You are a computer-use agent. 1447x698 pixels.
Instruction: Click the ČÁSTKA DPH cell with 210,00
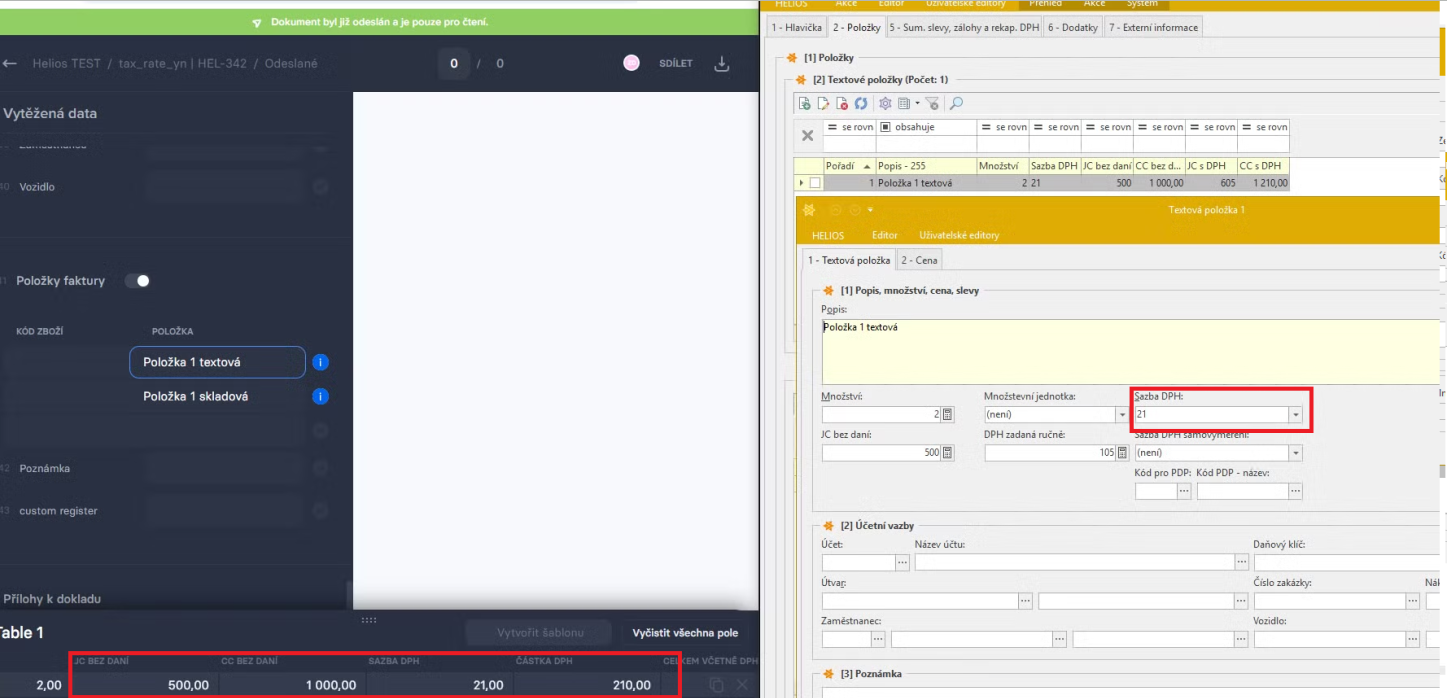tap(586, 685)
